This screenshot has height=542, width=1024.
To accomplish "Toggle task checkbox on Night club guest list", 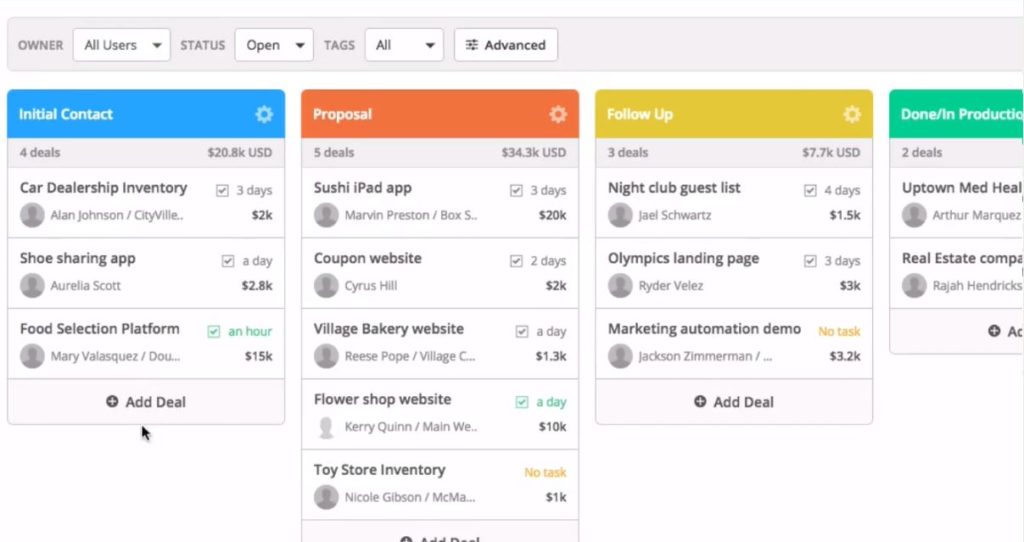I will (x=810, y=190).
